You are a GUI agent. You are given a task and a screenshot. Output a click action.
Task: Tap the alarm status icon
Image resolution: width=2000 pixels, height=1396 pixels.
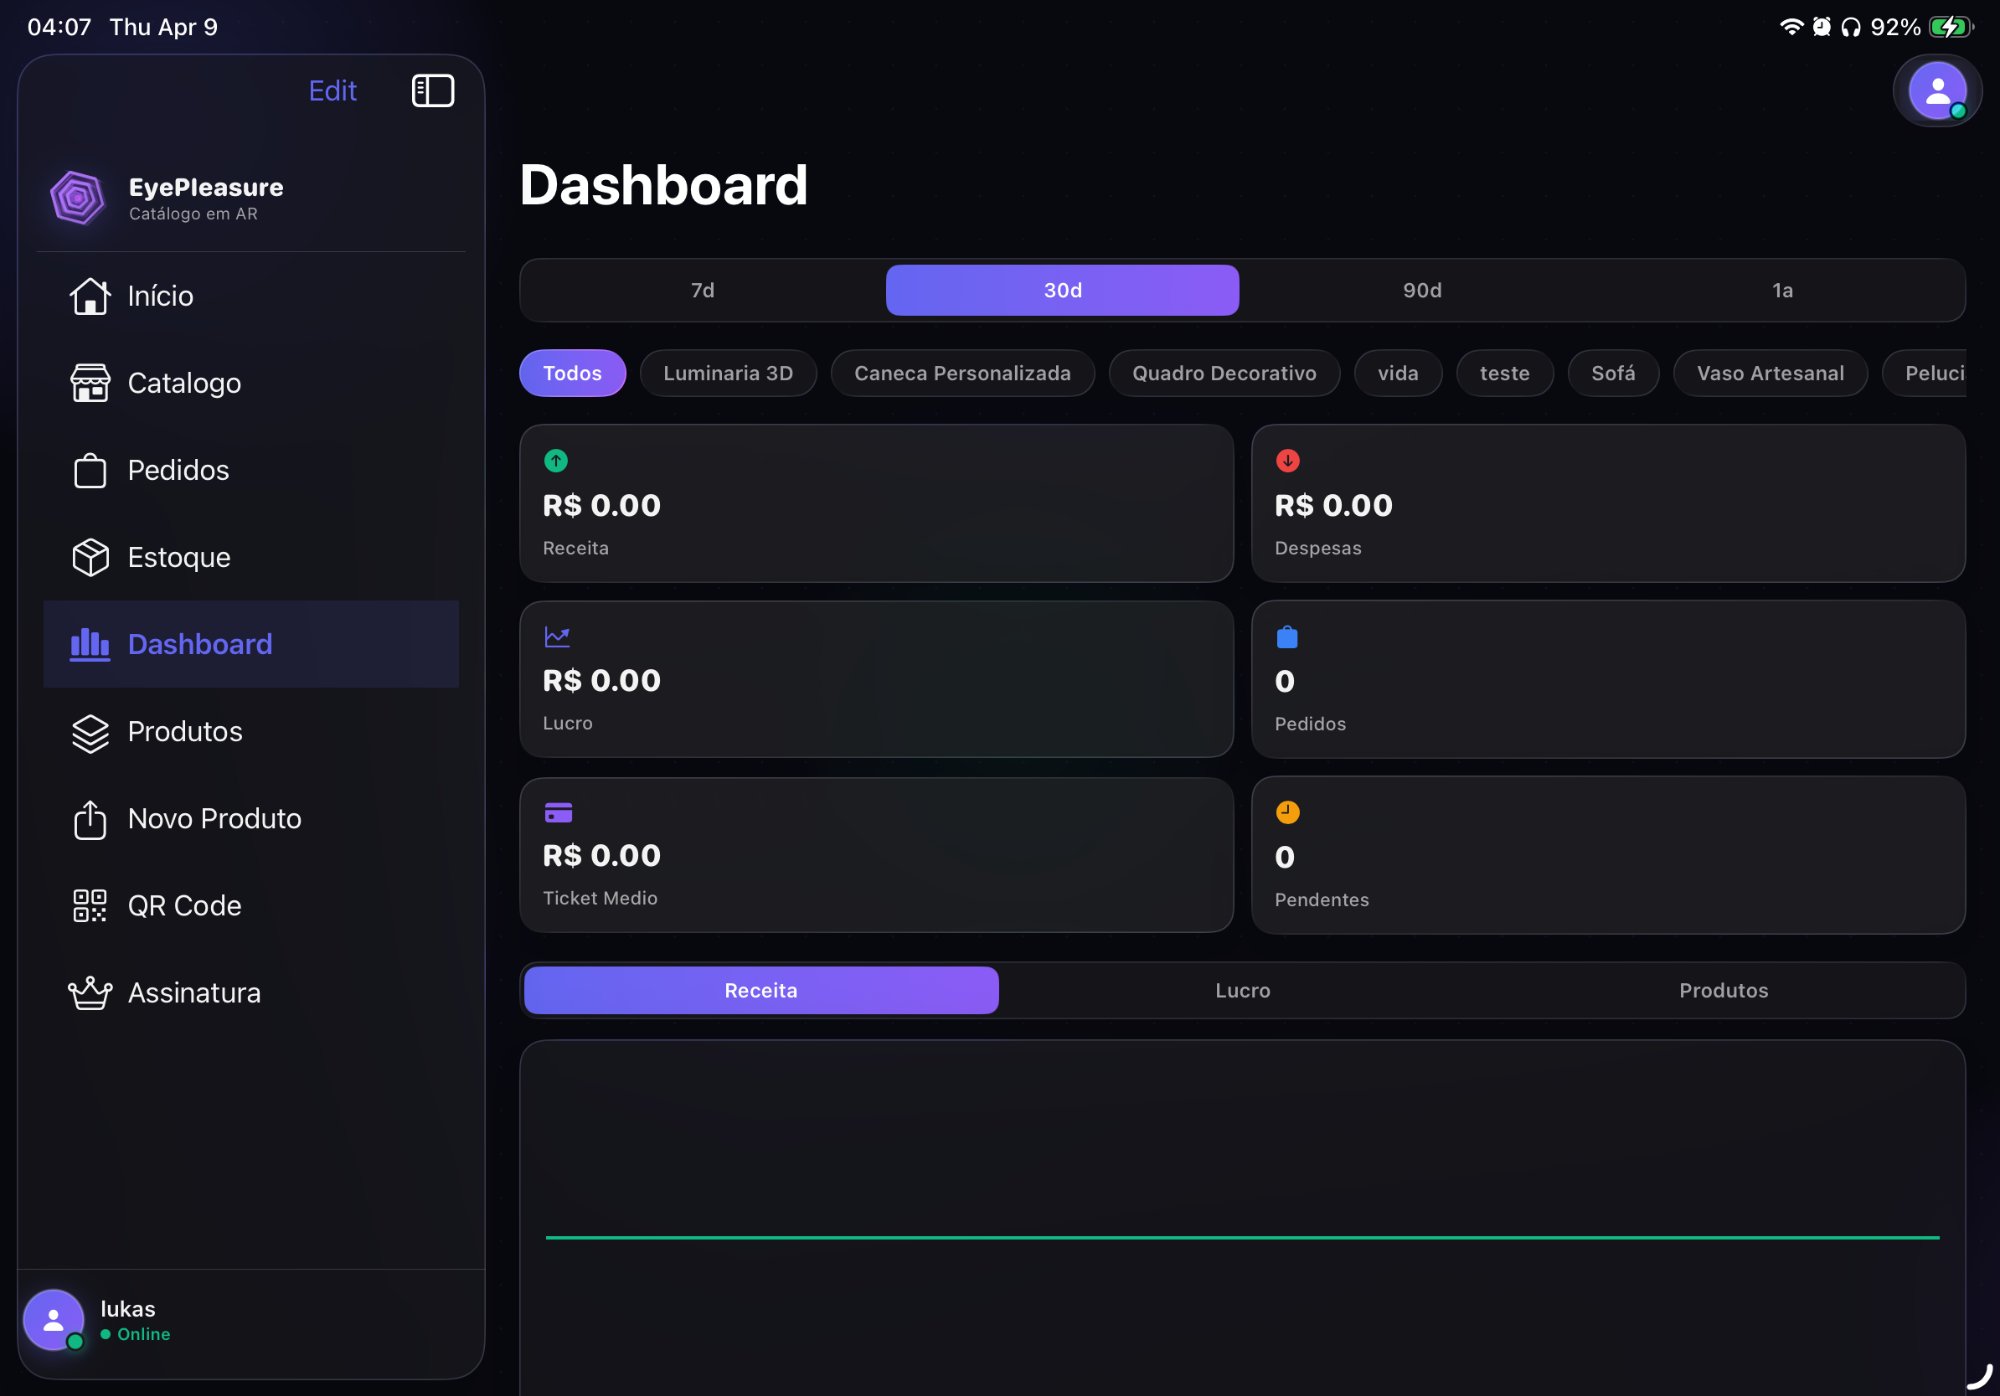[x=1821, y=27]
